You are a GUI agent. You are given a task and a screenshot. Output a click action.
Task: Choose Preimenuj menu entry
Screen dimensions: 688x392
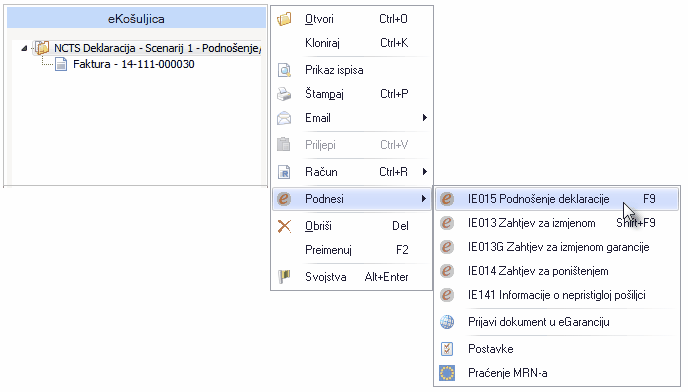click(x=352, y=250)
